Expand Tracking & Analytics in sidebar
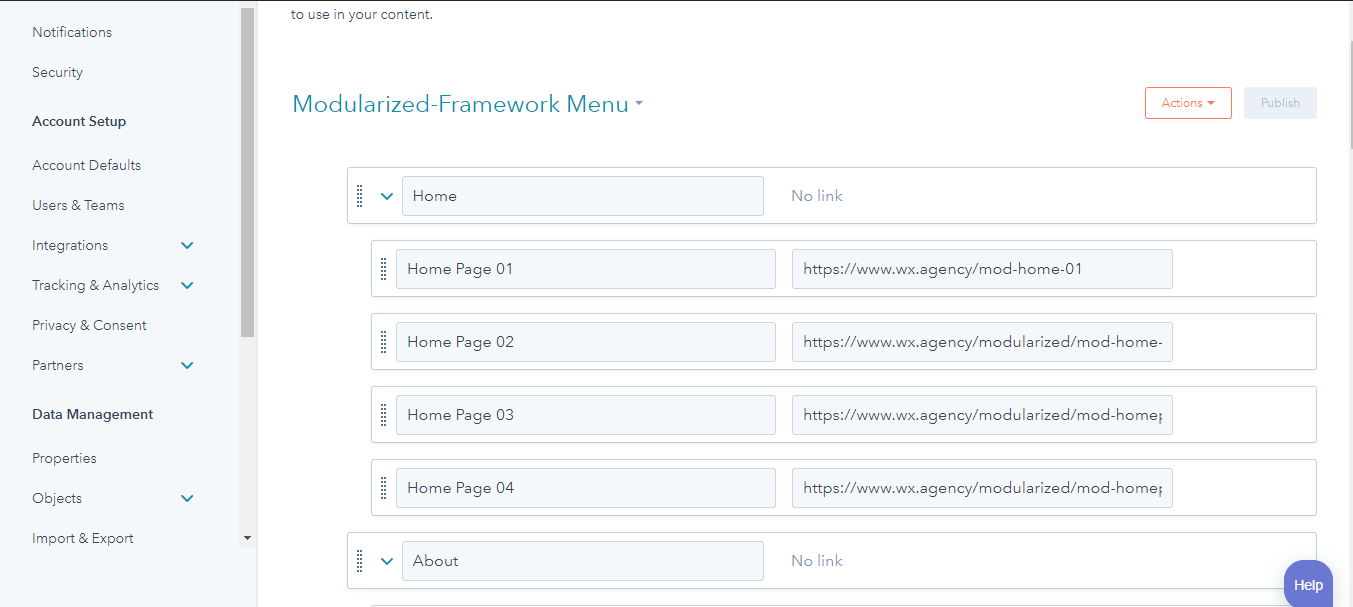This screenshot has width=1353, height=607. (187, 285)
